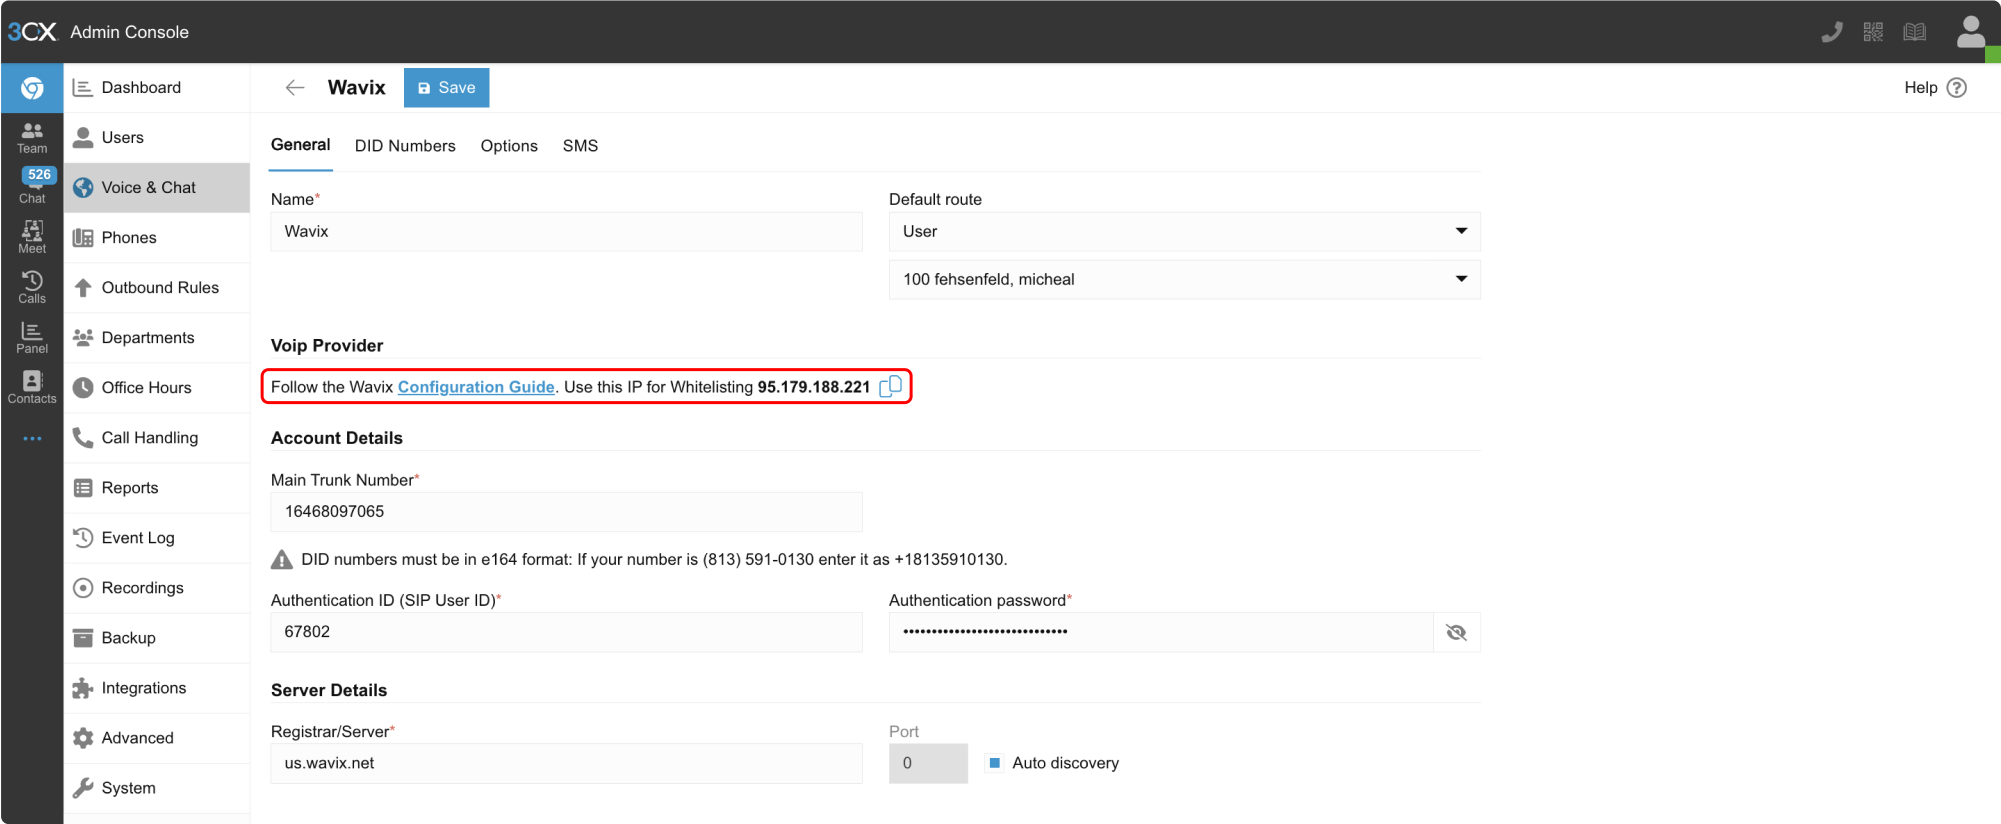Viewport: 2001px width, 824px height.
Task: Open Meet in the left rail
Action: pyautogui.click(x=32, y=237)
